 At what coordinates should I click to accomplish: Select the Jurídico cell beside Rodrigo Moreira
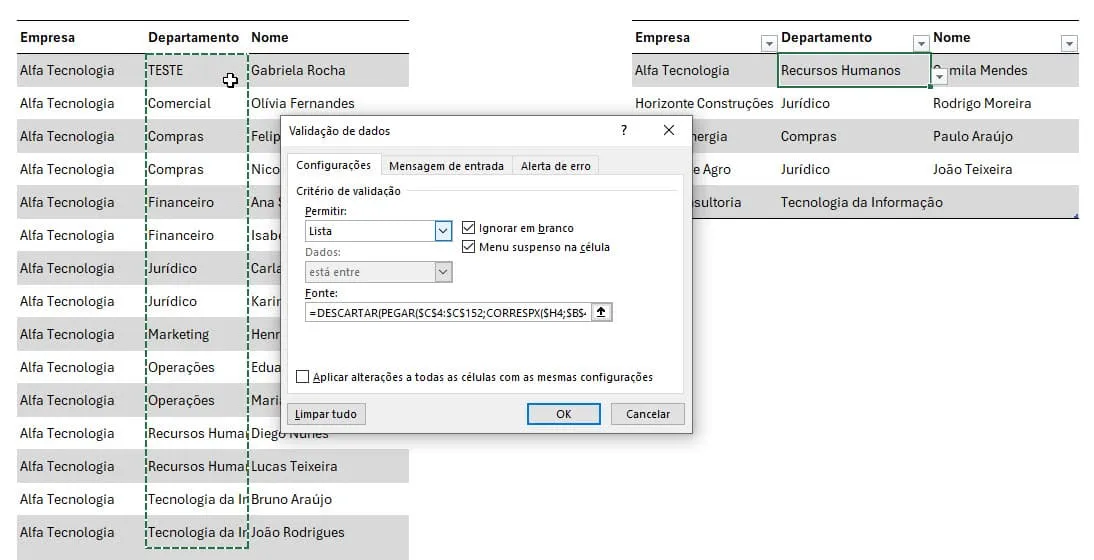[x=854, y=103]
